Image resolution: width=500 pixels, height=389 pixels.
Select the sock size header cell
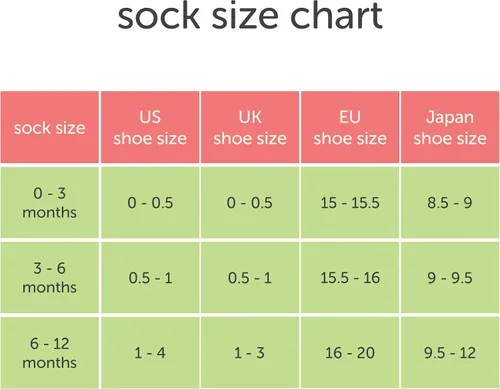click(x=50, y=127)
